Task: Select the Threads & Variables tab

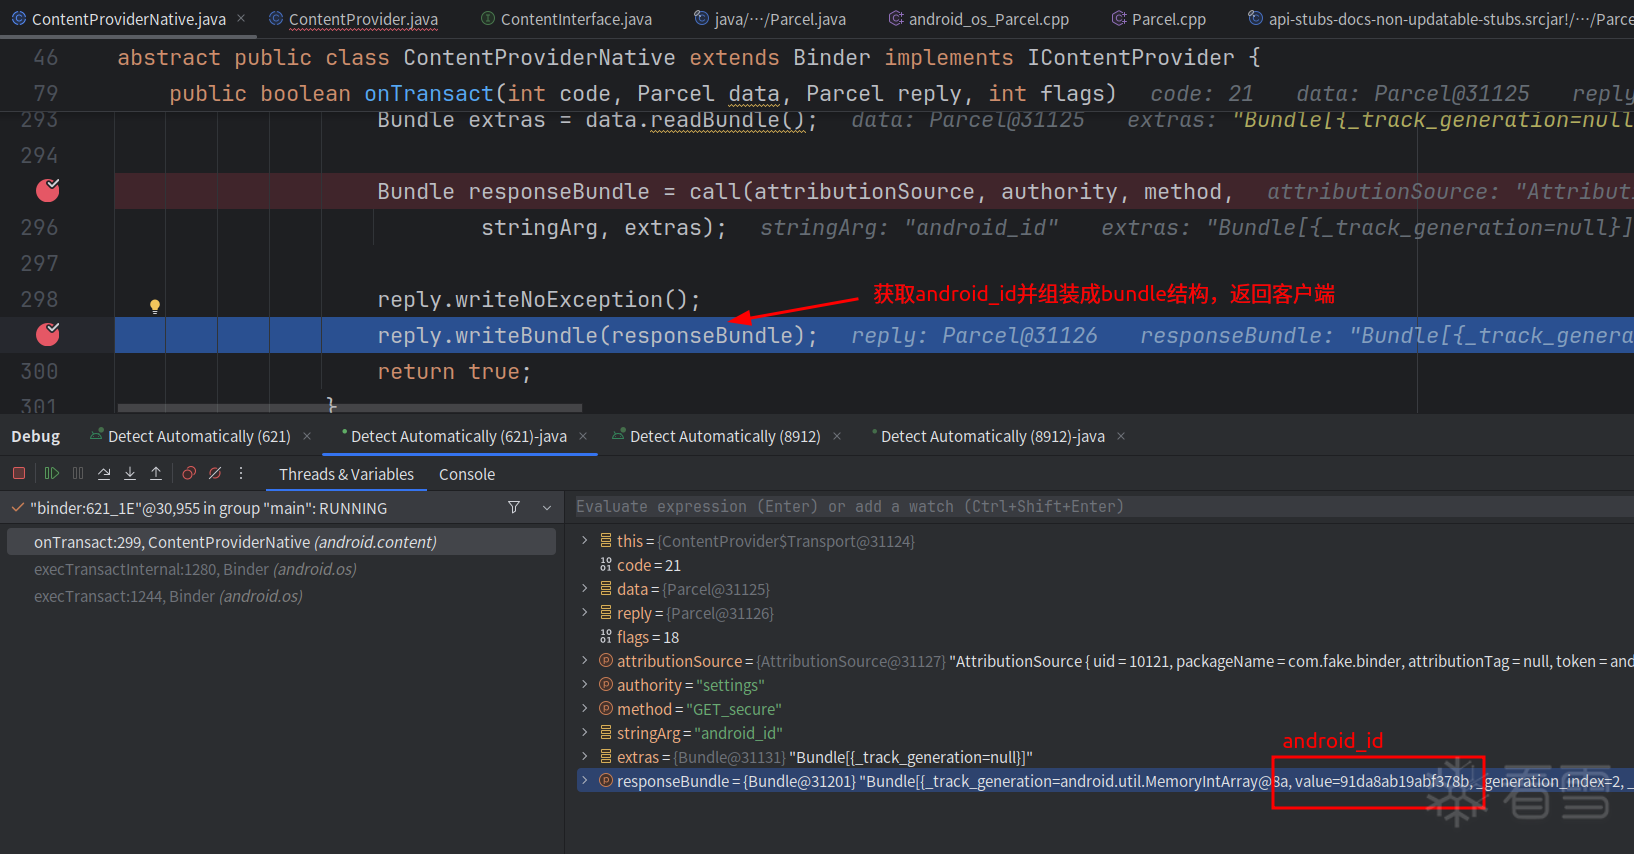Action: pyautogui.click(x=346, y=474)
